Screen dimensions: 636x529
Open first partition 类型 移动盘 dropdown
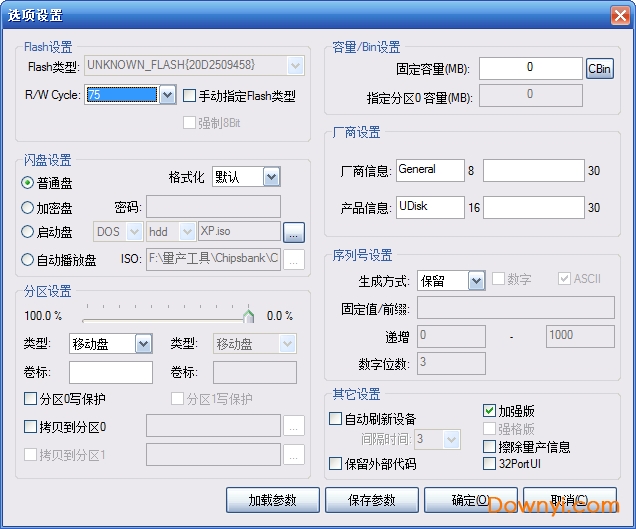[x=143, y=344]
